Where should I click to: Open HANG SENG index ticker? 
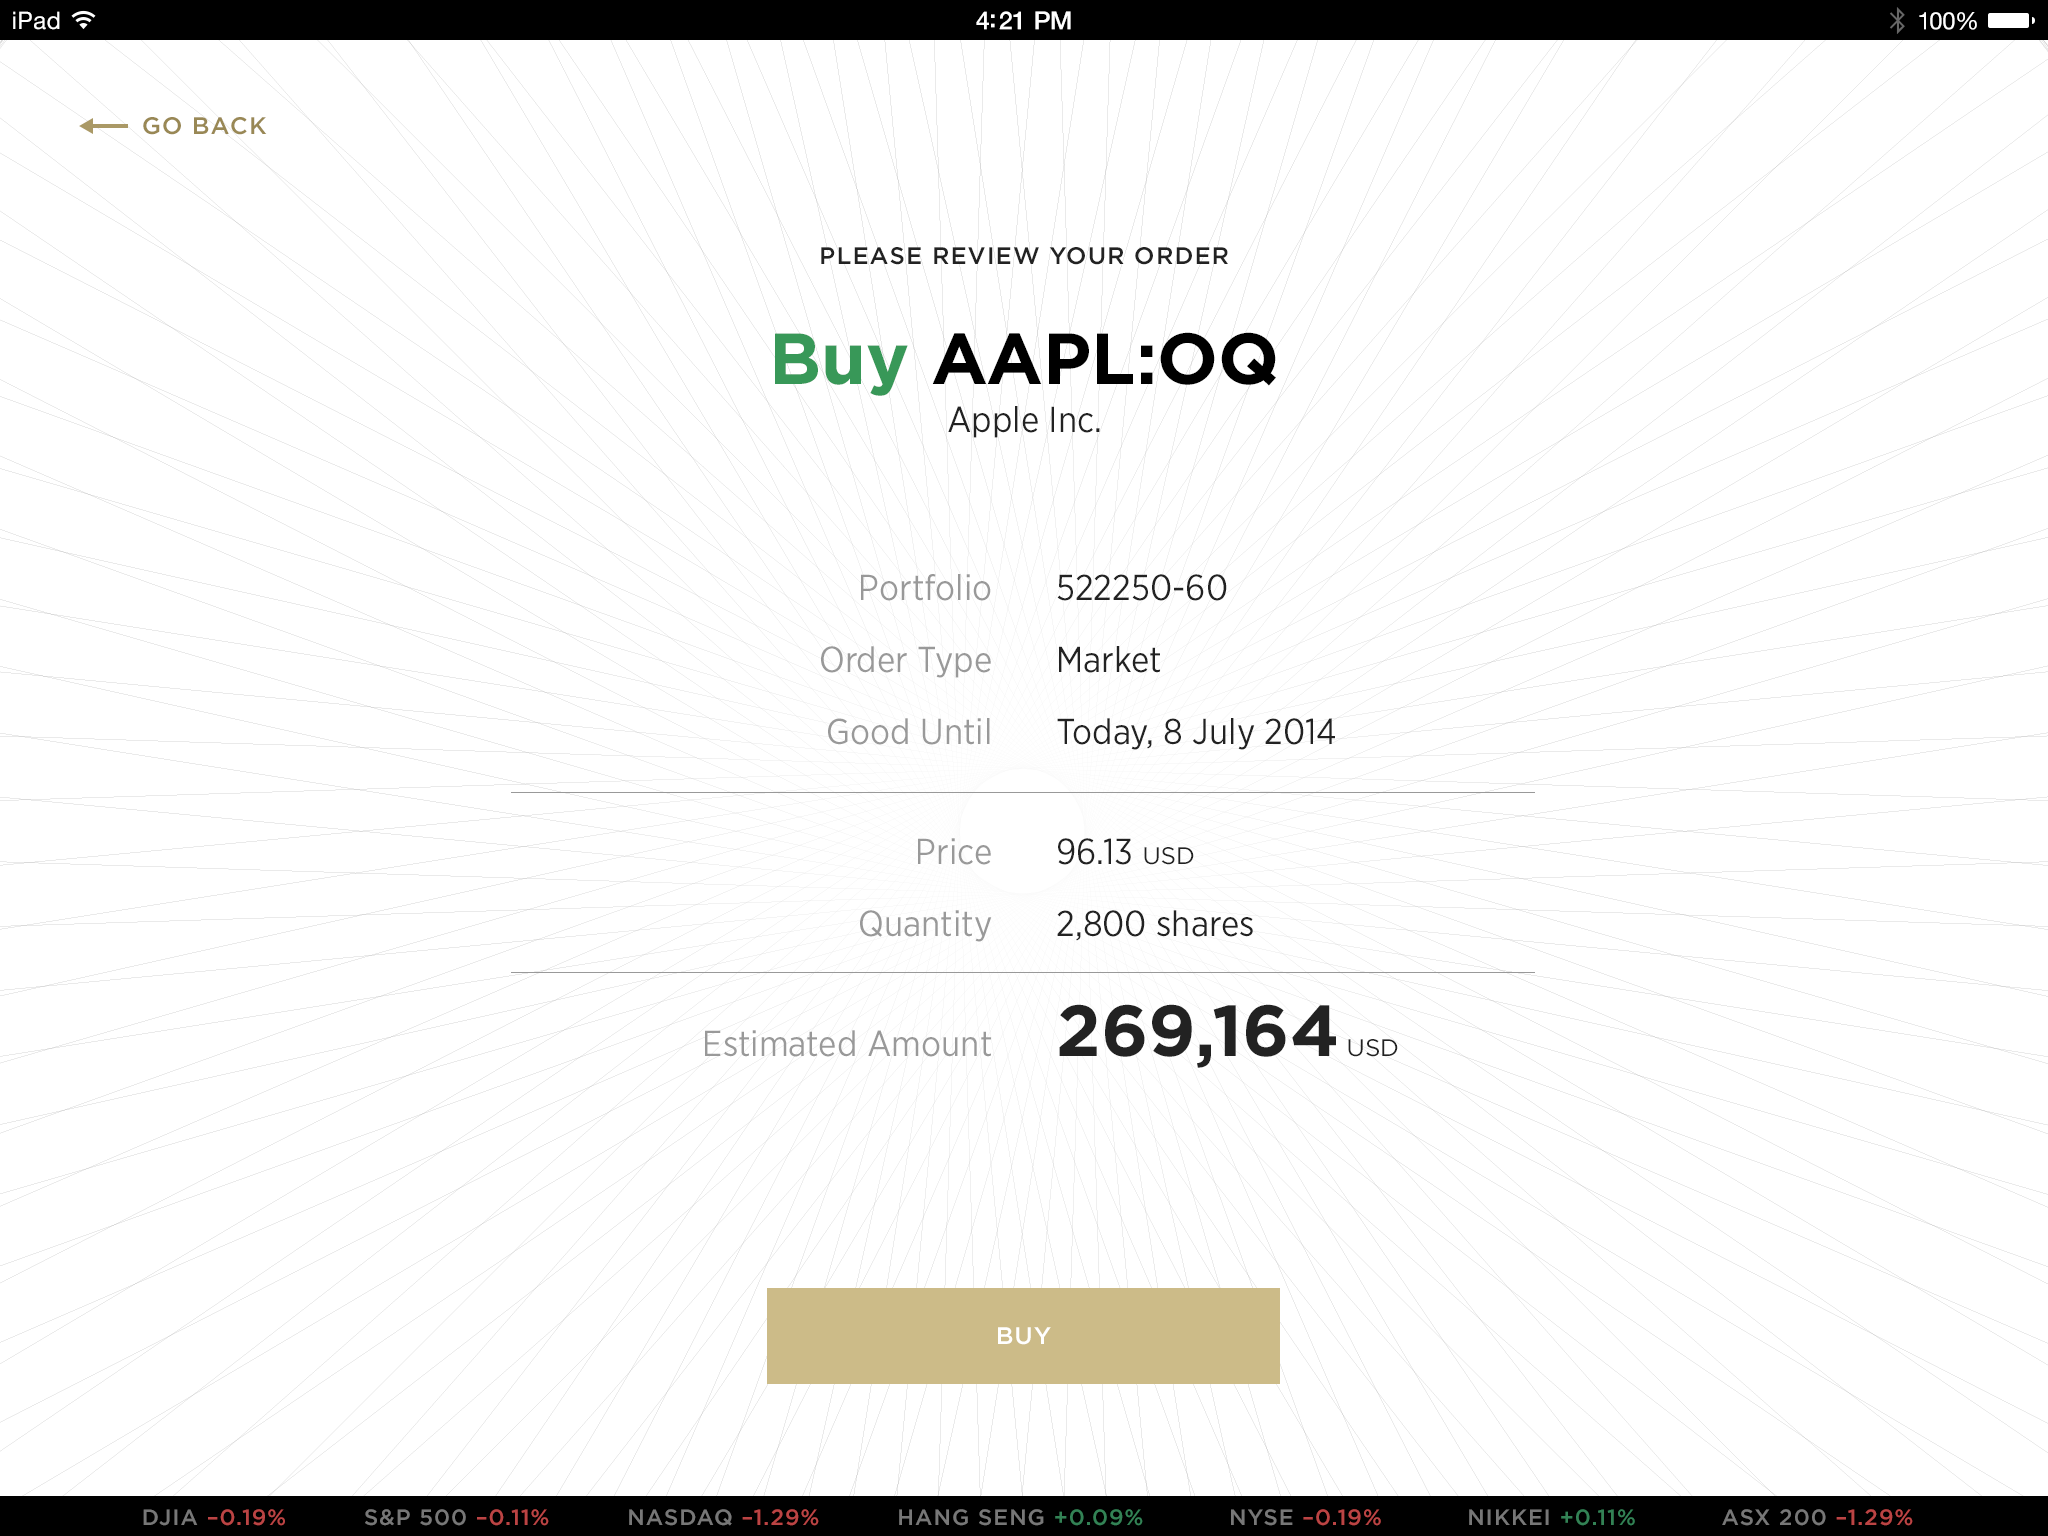[1019, 1517]
